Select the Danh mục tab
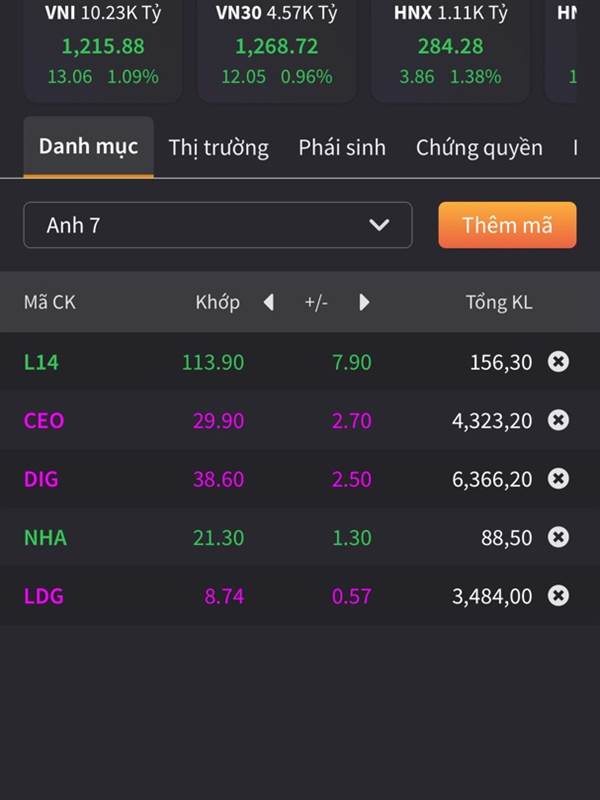The image size is (600, 800). pos(88,147)
